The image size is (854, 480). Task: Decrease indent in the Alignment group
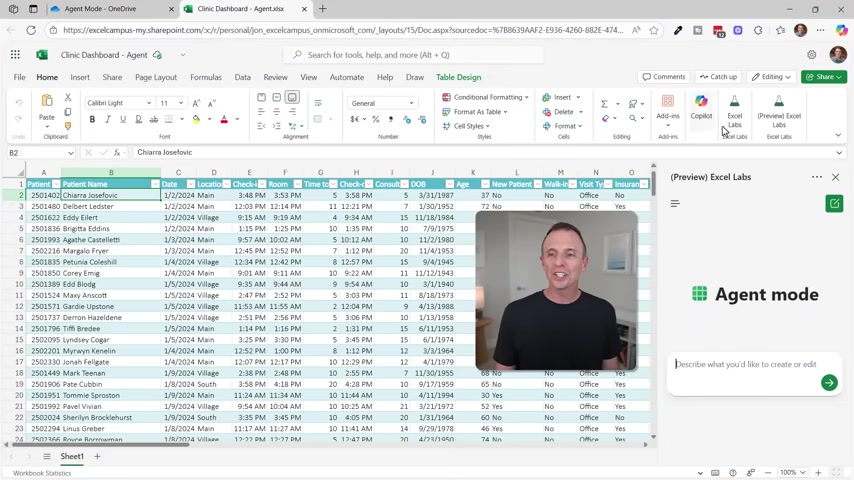click(261, 126)
